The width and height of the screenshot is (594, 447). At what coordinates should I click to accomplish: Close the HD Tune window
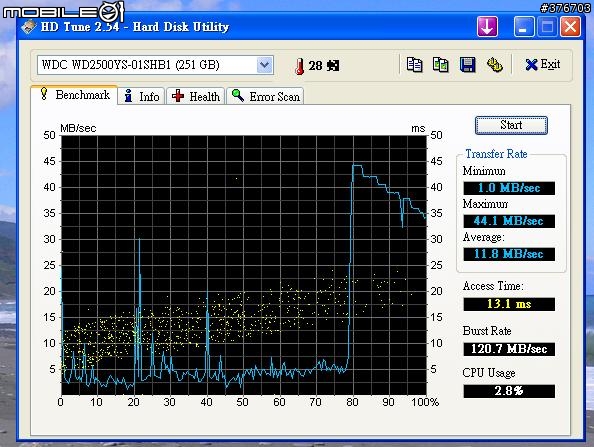click(570, 27)
